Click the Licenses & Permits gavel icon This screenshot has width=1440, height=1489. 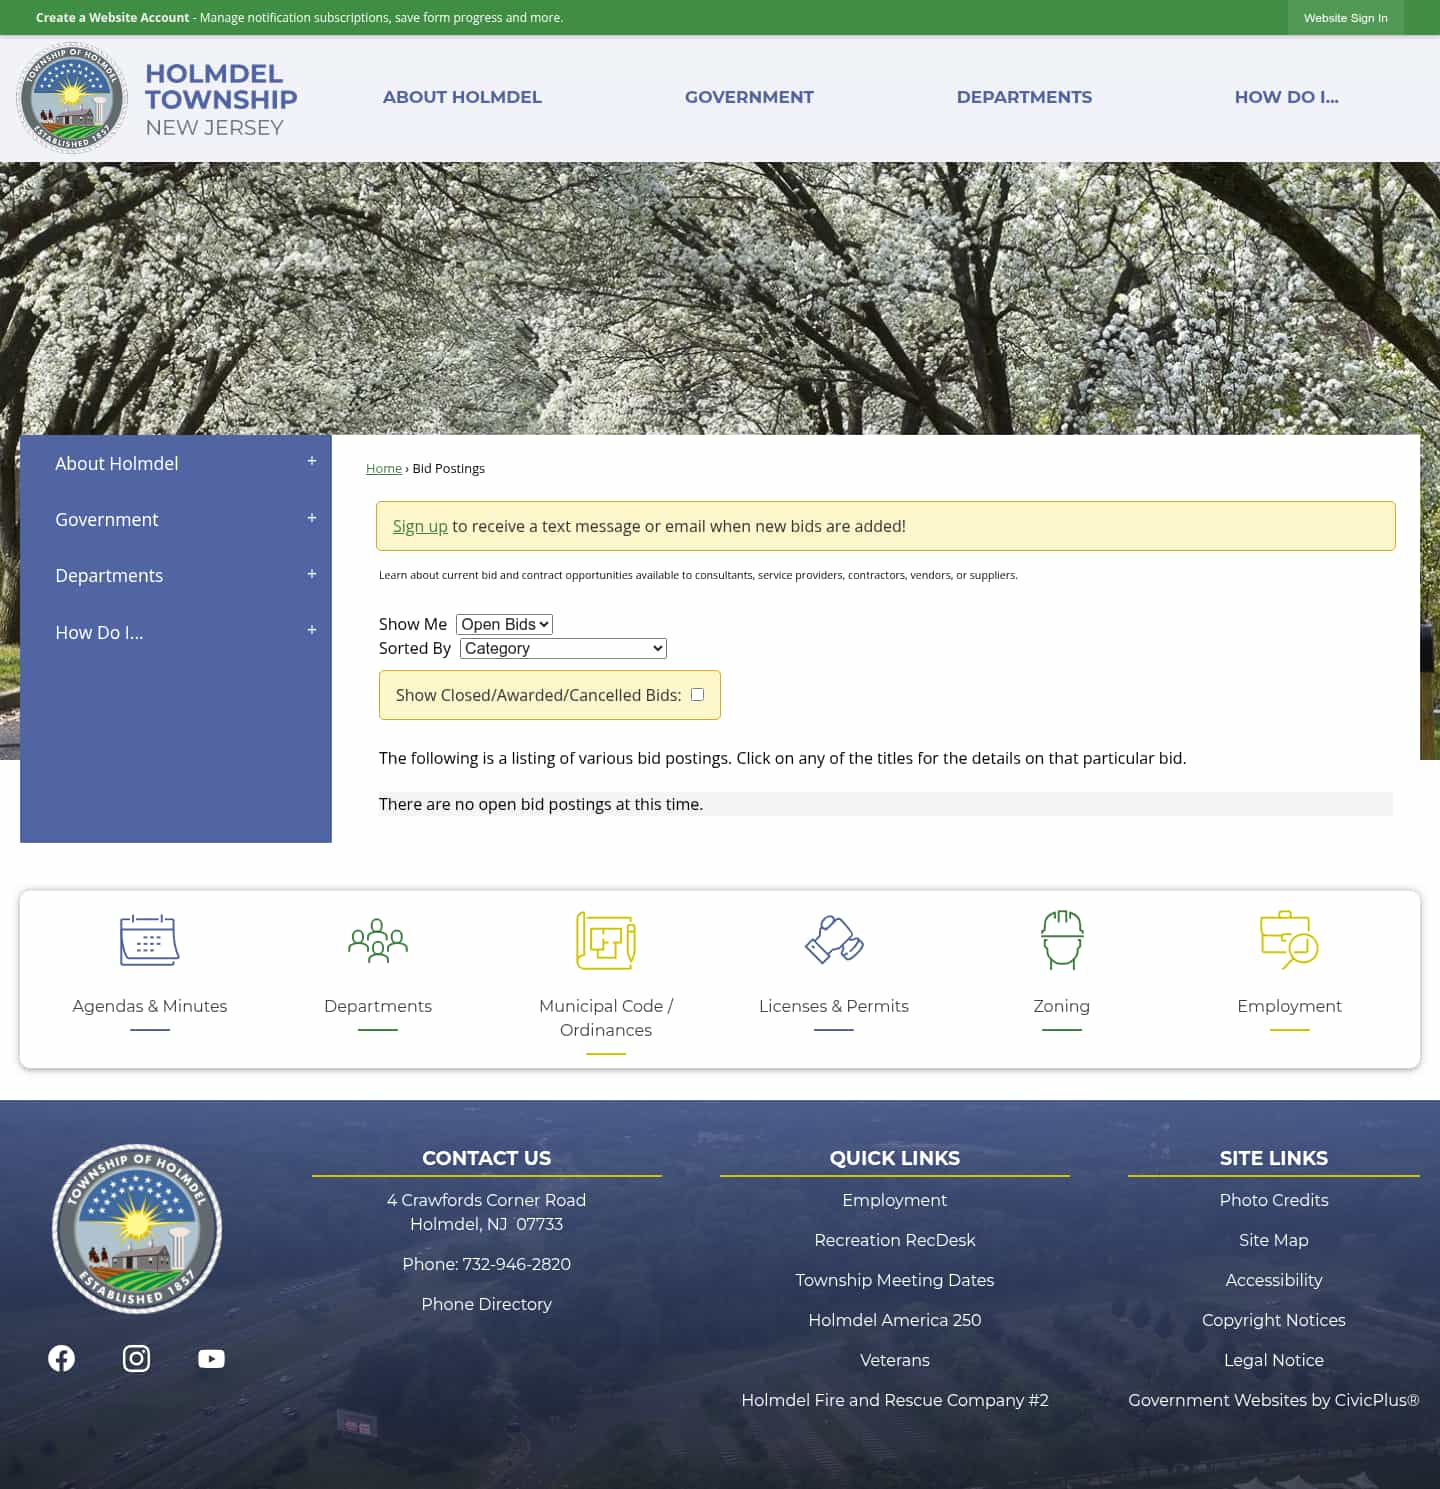[x=833, y=940]
